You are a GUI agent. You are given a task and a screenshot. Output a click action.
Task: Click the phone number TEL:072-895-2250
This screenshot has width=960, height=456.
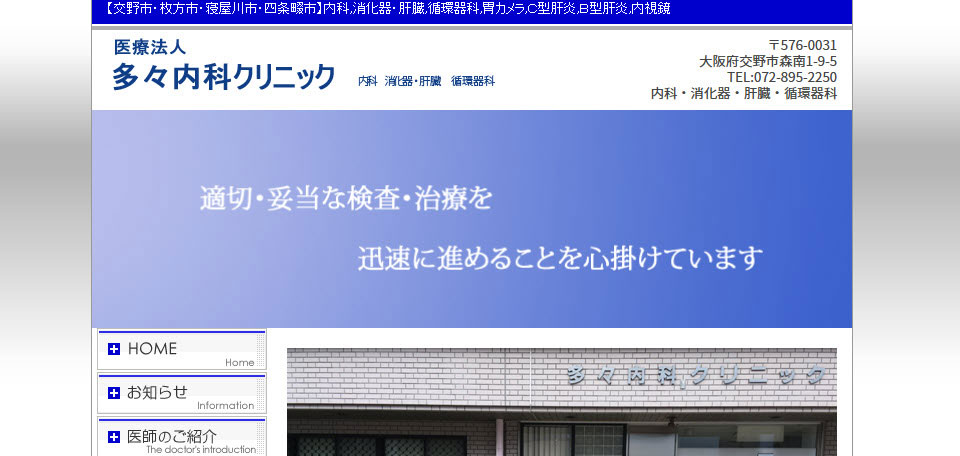tap(782, 77)
